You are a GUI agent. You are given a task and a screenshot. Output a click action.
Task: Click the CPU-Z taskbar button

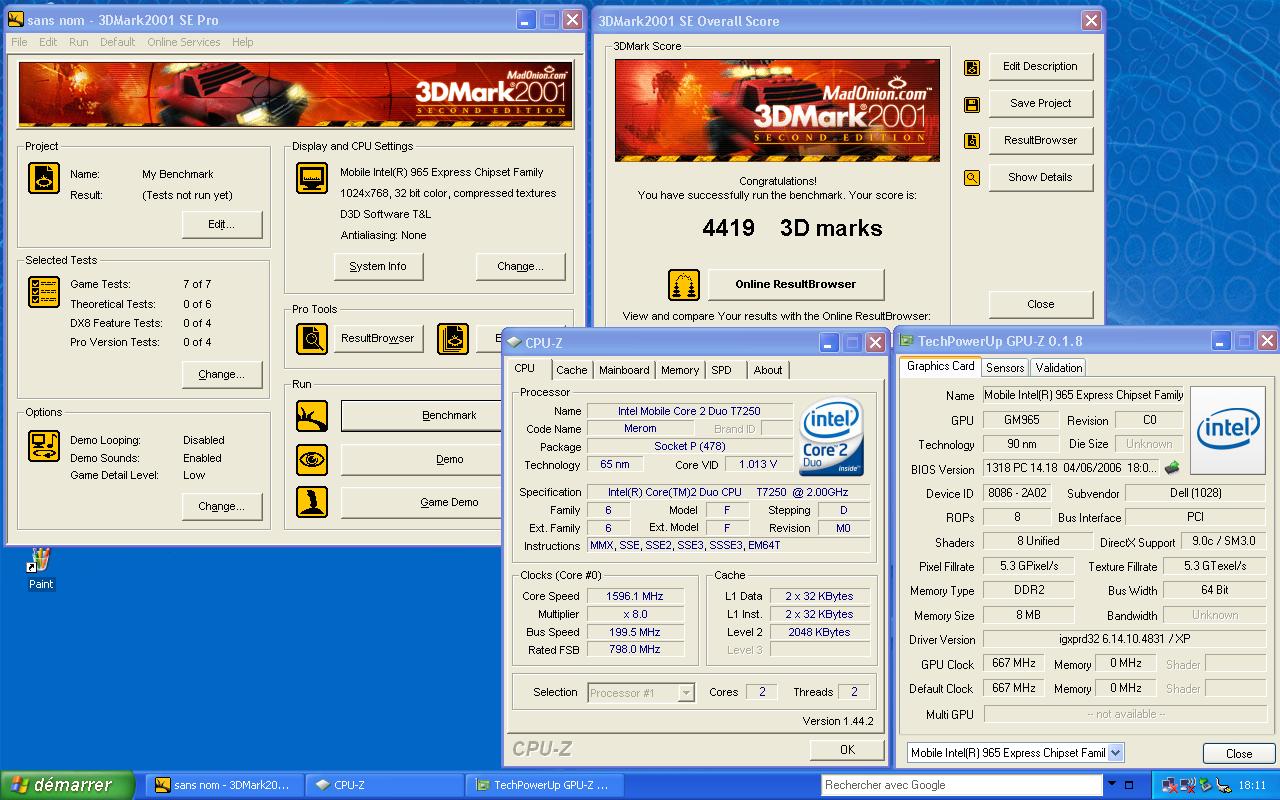(385, 785)
